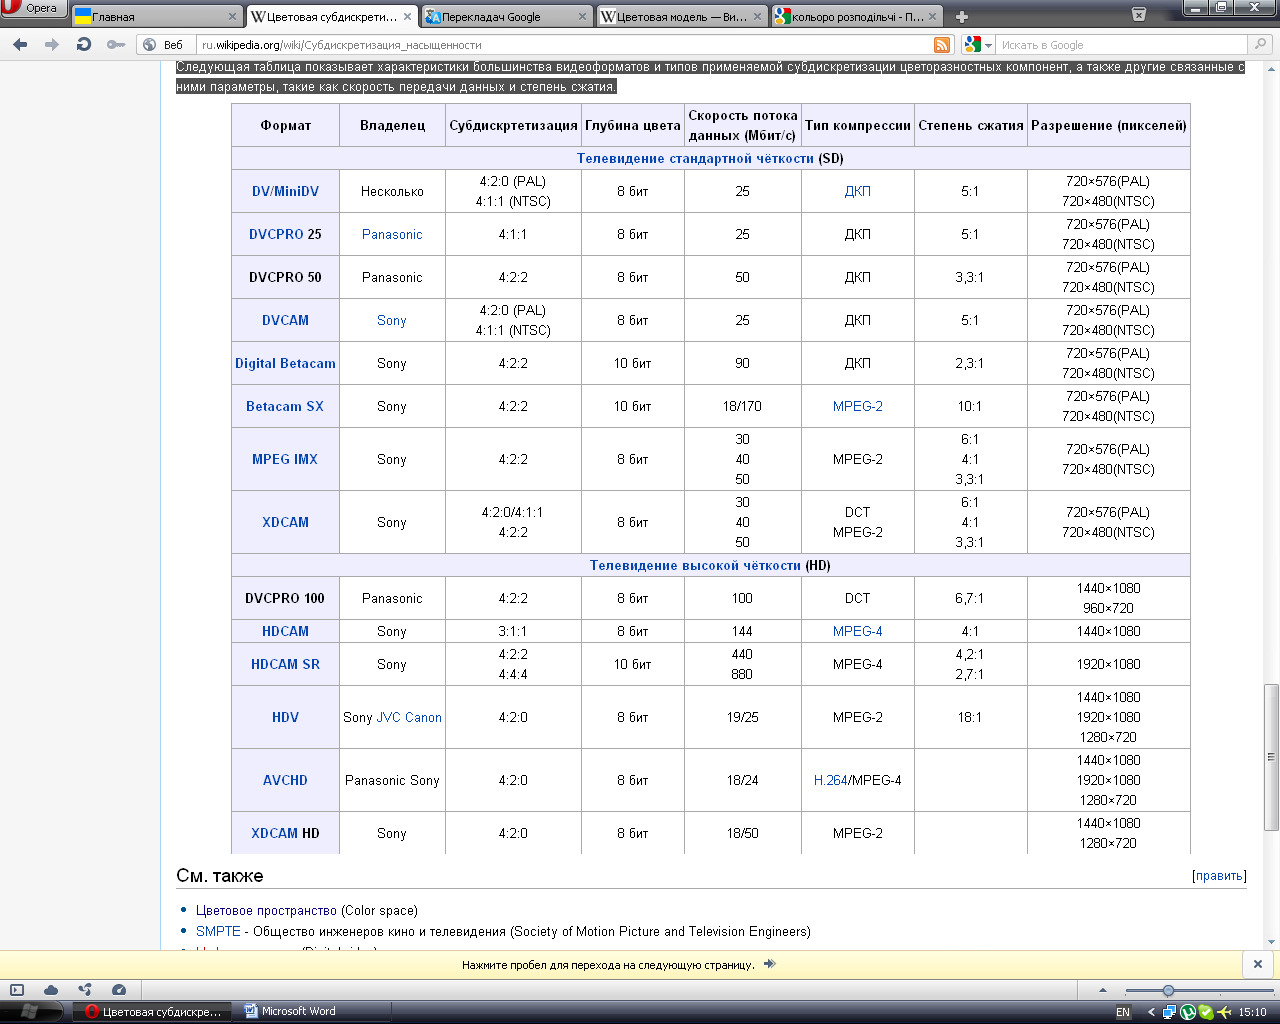
Task: Open the MPEG-4 link in HDCAM row
Action: click(x=857, y=631)
